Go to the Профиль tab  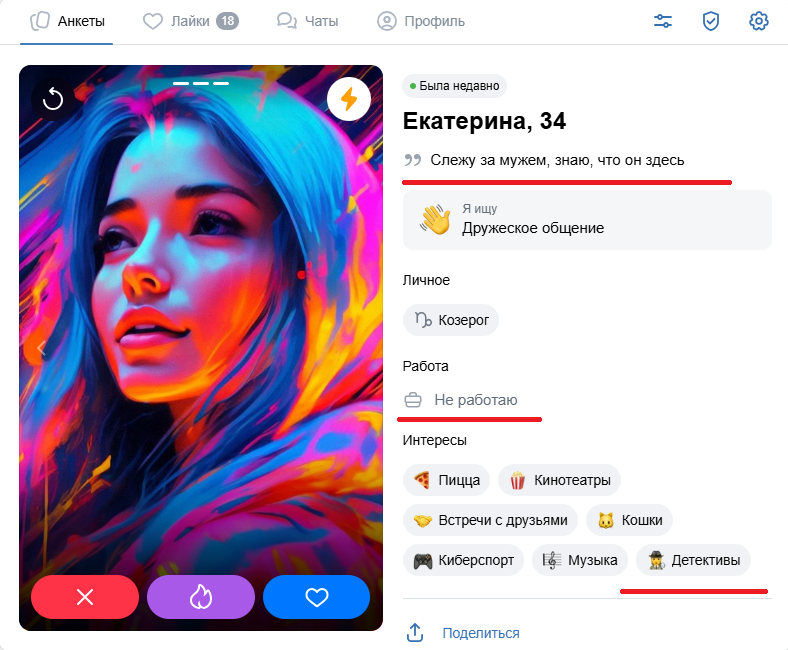[421, 21]
